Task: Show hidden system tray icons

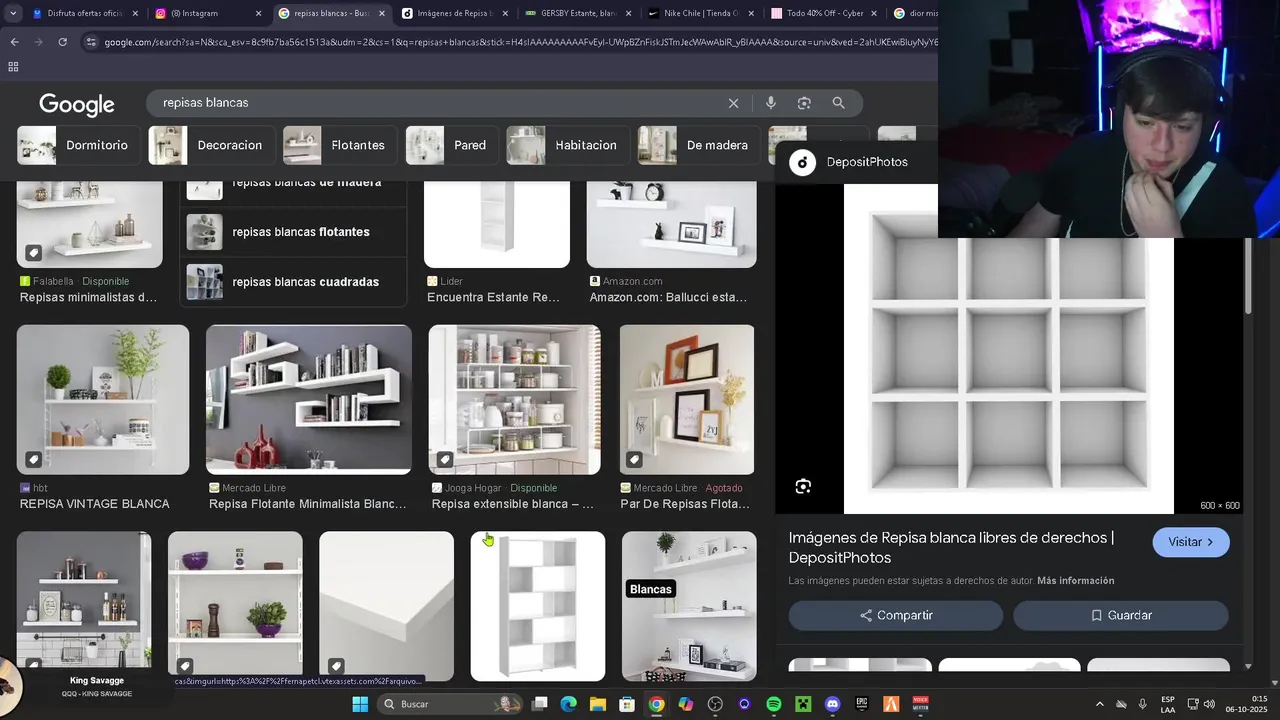Action: pyautogui.click(x=1100, y=704)
